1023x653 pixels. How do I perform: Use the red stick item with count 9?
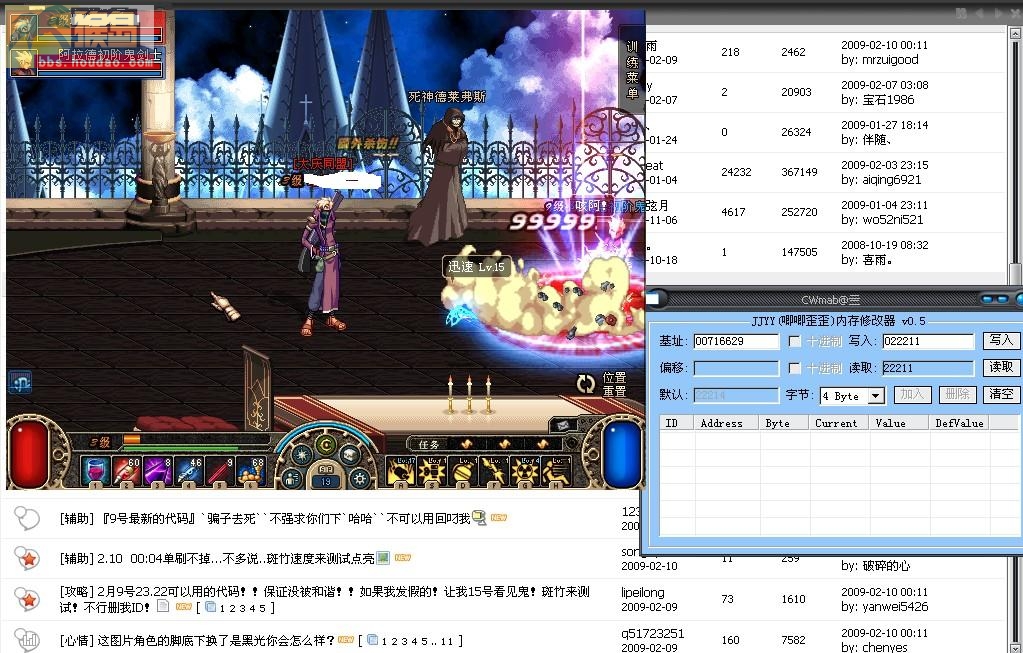[221, 471]
